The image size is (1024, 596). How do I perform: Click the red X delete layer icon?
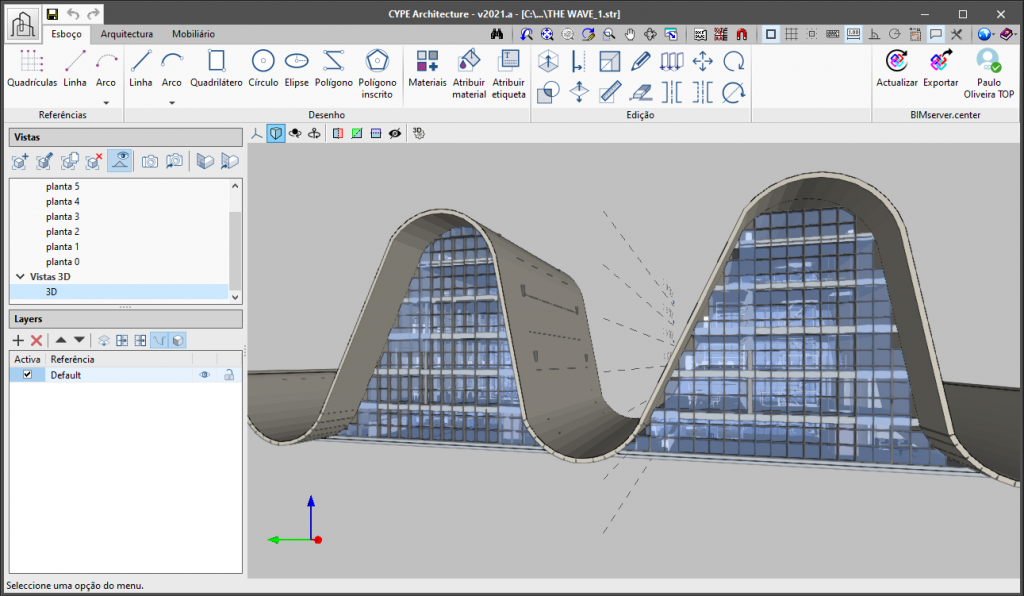point(36,341)
